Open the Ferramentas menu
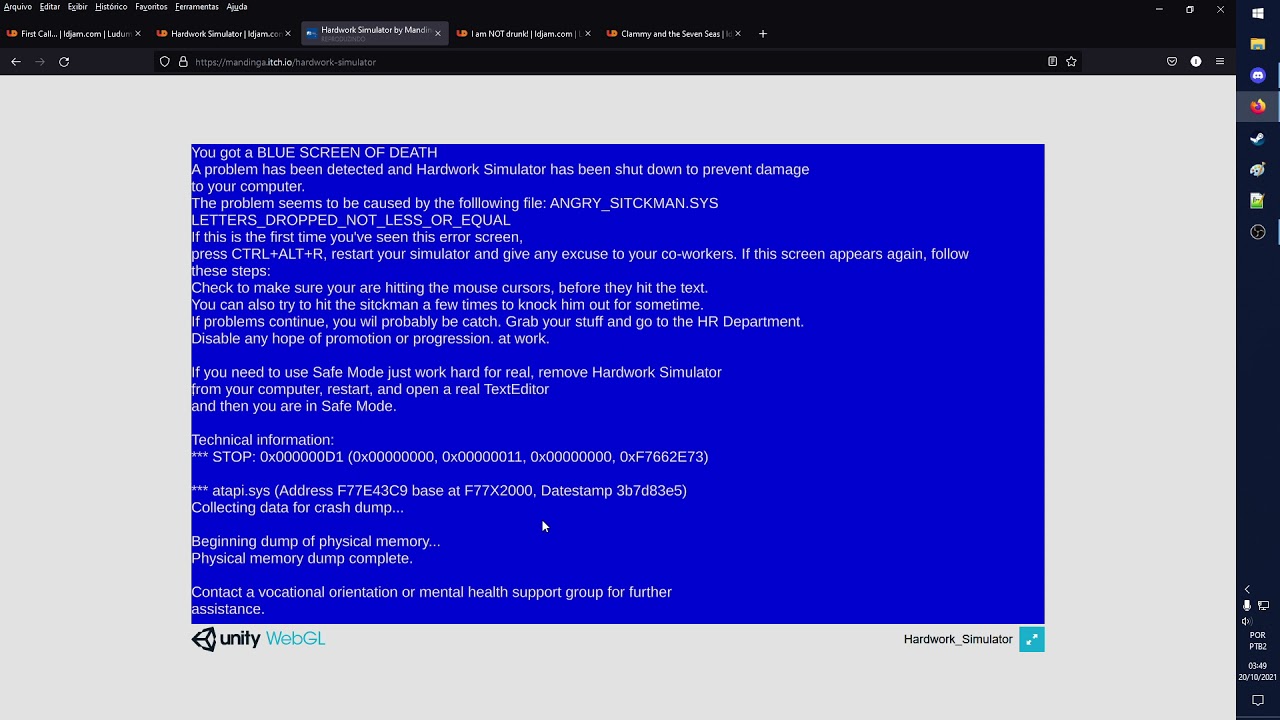The width and height of the screenshot is (1280, 720). coord(196,7)
